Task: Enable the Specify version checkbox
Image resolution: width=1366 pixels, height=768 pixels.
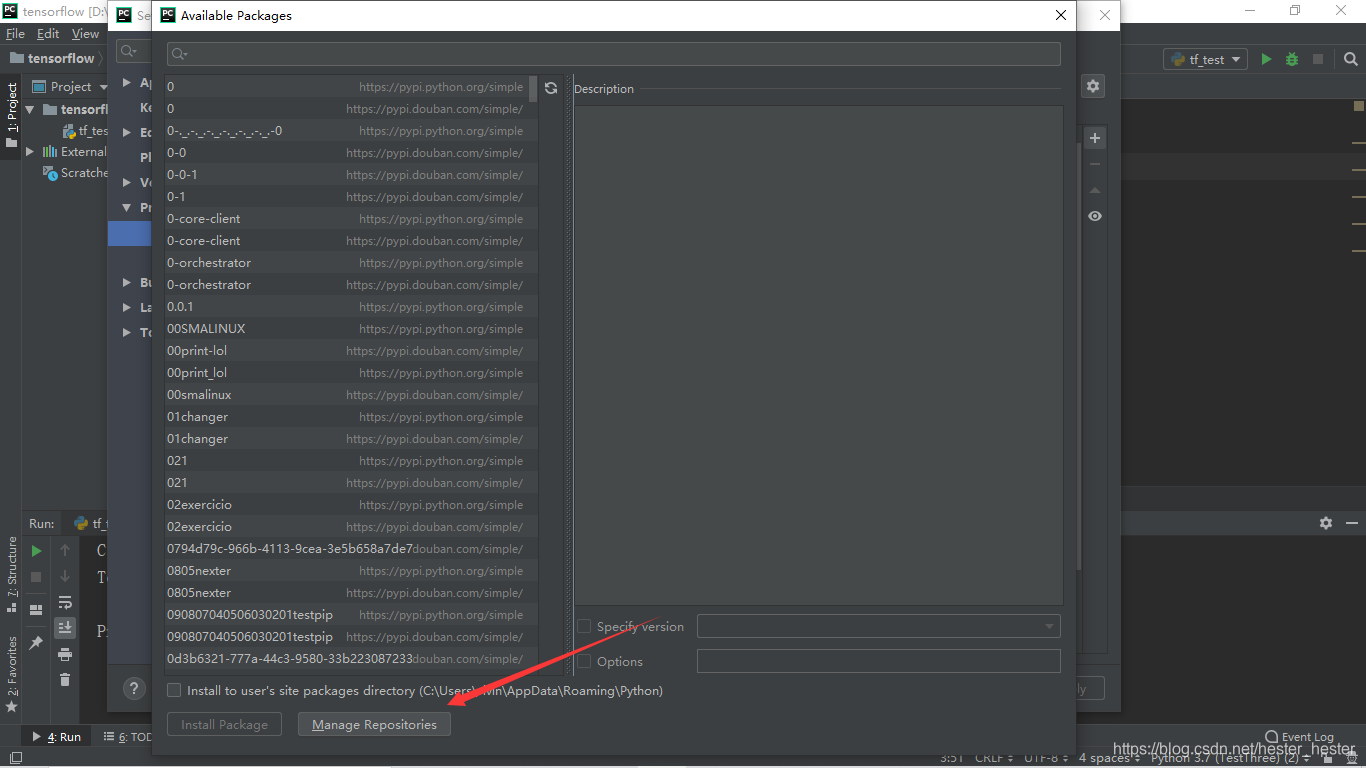Action: 584,626
